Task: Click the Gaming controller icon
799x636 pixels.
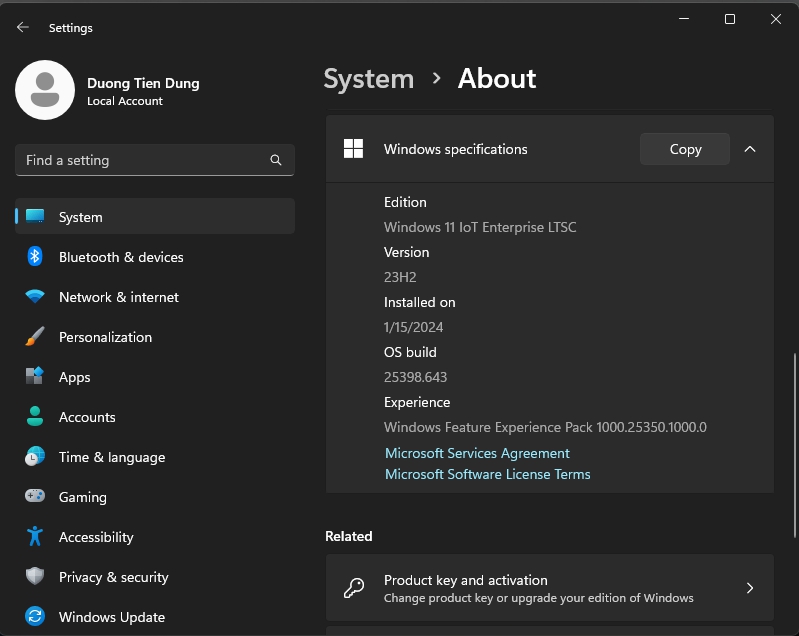Action: (35, 497)
